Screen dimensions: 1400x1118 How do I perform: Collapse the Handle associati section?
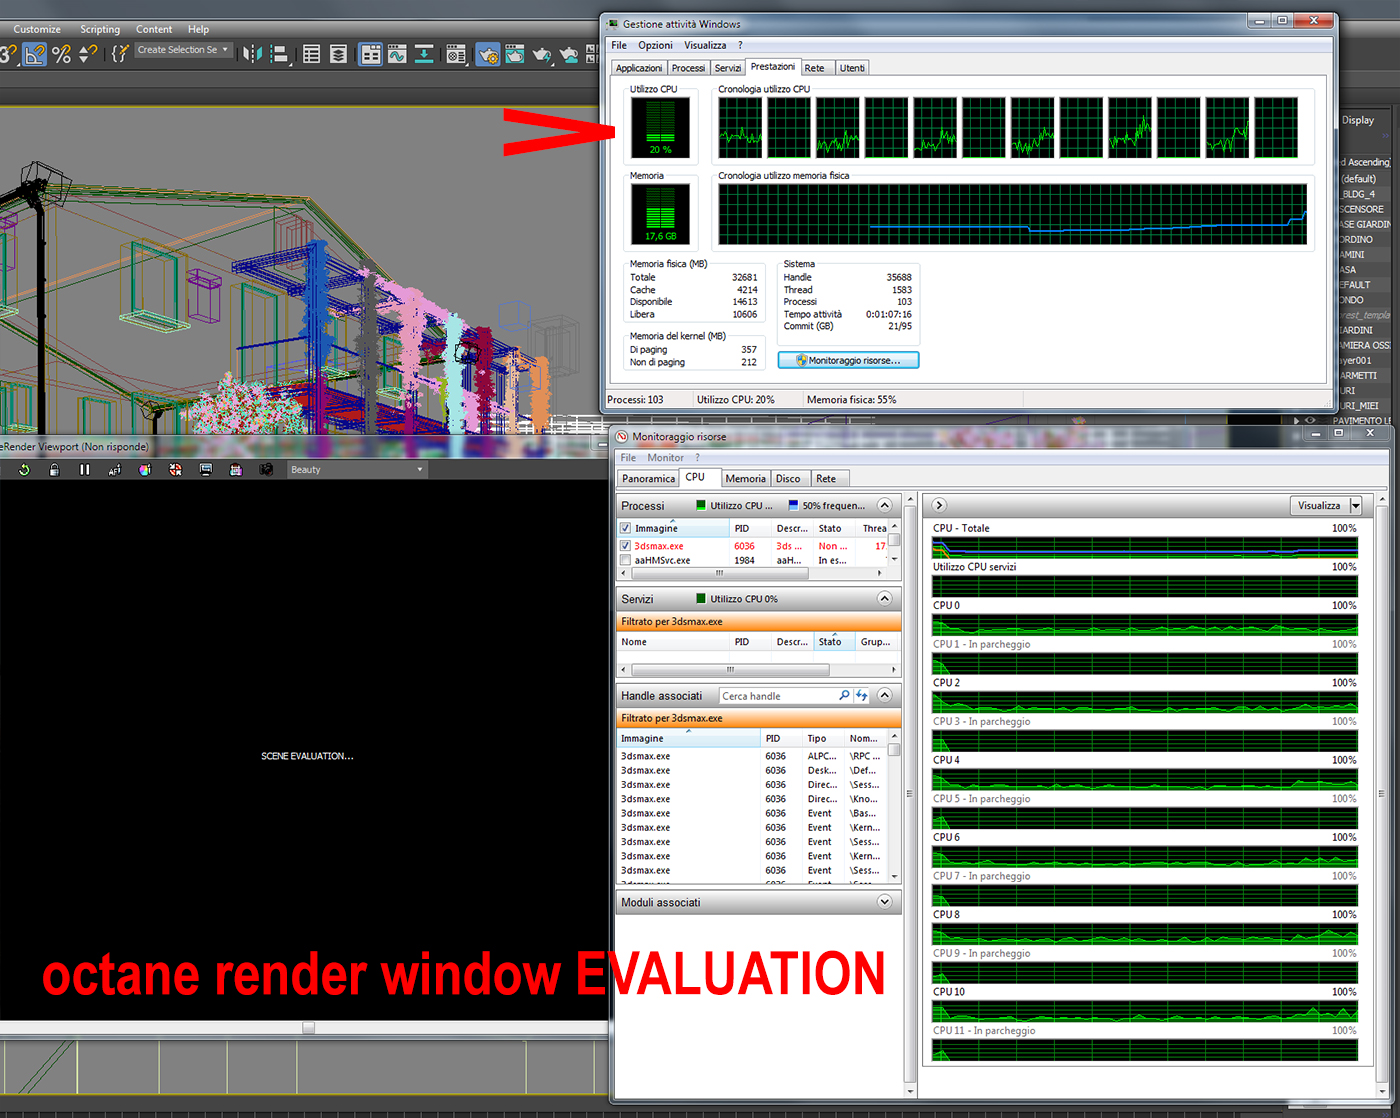pyautogui.click(x=884, y=696)
